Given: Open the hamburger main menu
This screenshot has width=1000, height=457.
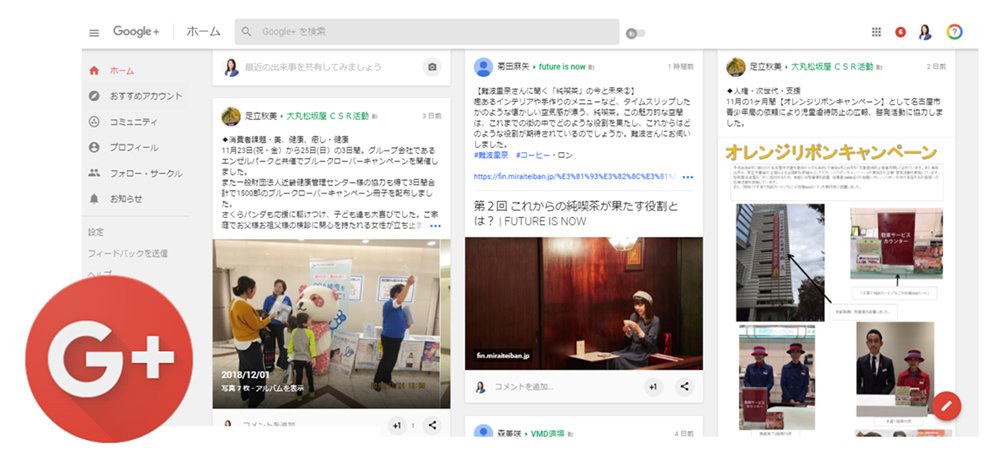Looking at the screenshot, I should 94,33.
